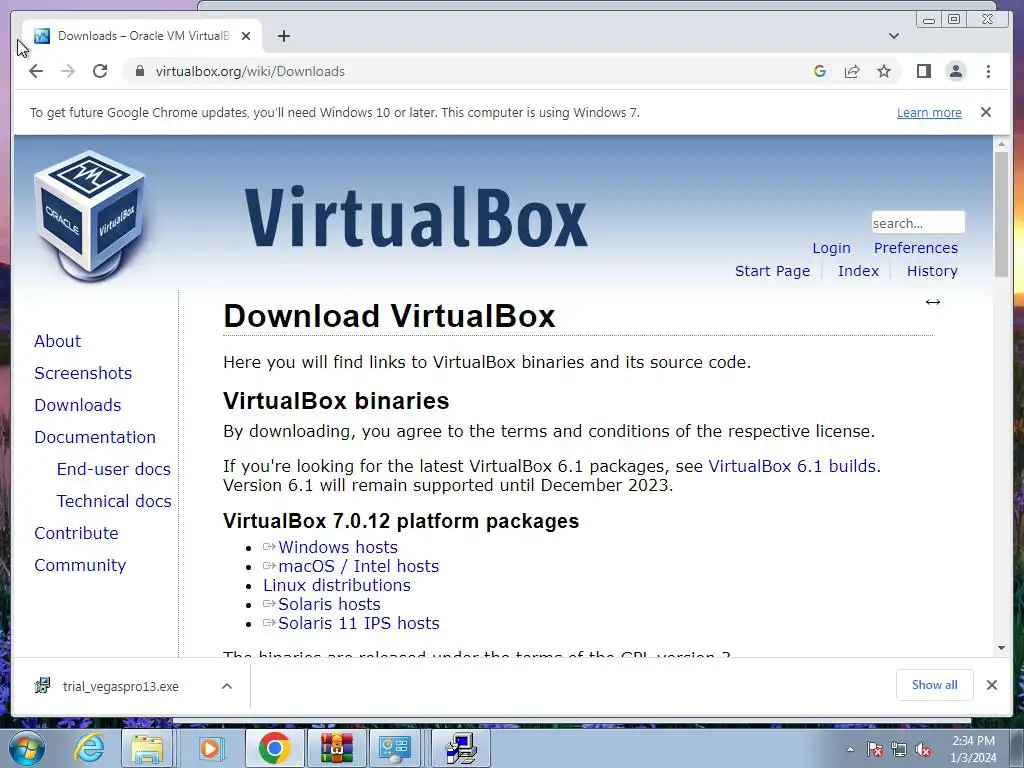The height and width of the screenshot is (768, 1024).
Task: Expand the tab search dropdown arrow
Action: point(893,36)
